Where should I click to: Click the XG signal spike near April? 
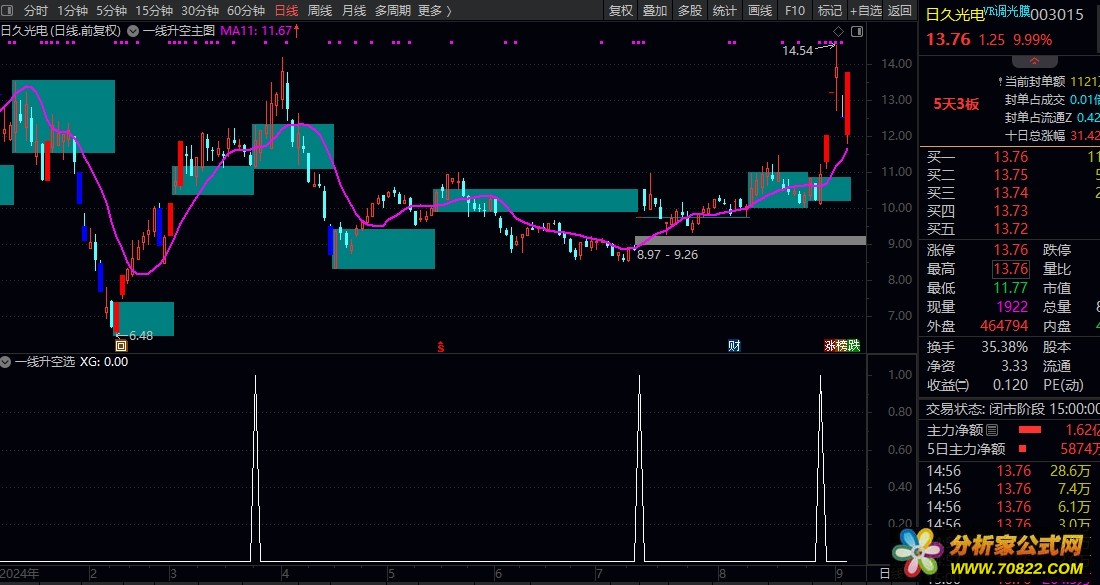coord(255,469)
